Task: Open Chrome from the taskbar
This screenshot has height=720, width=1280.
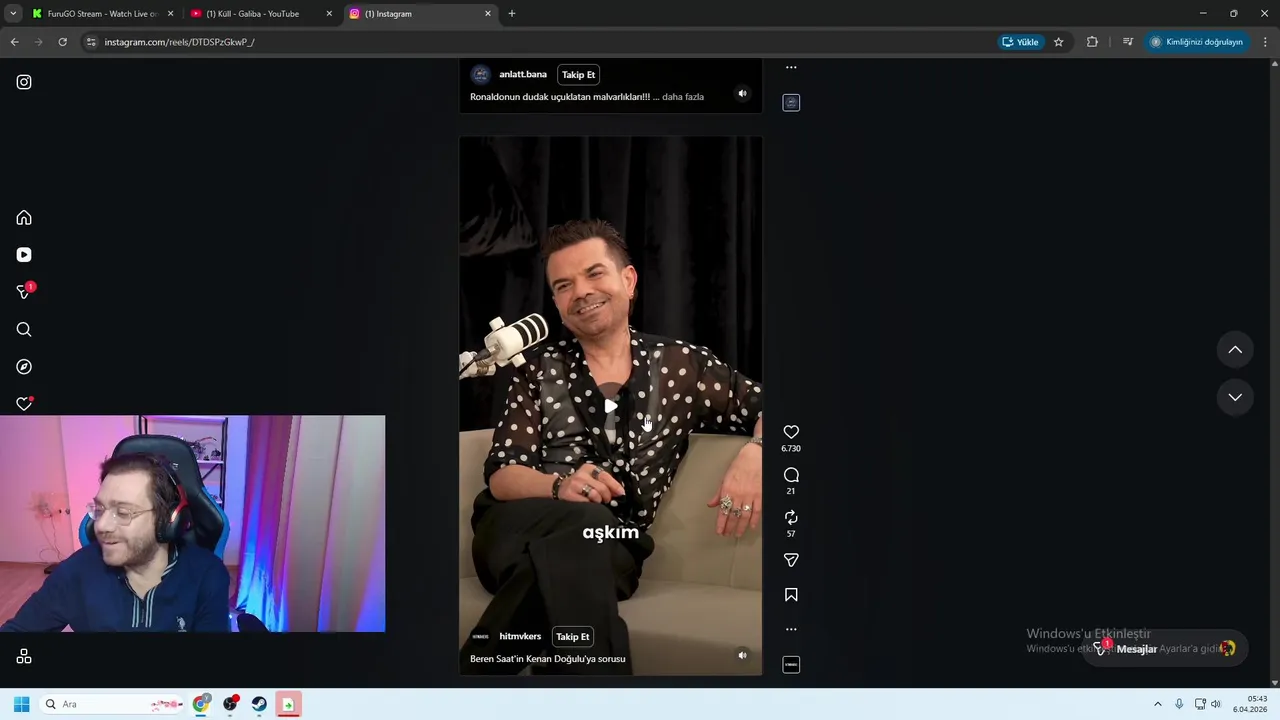Action: [x=201, y=704]
